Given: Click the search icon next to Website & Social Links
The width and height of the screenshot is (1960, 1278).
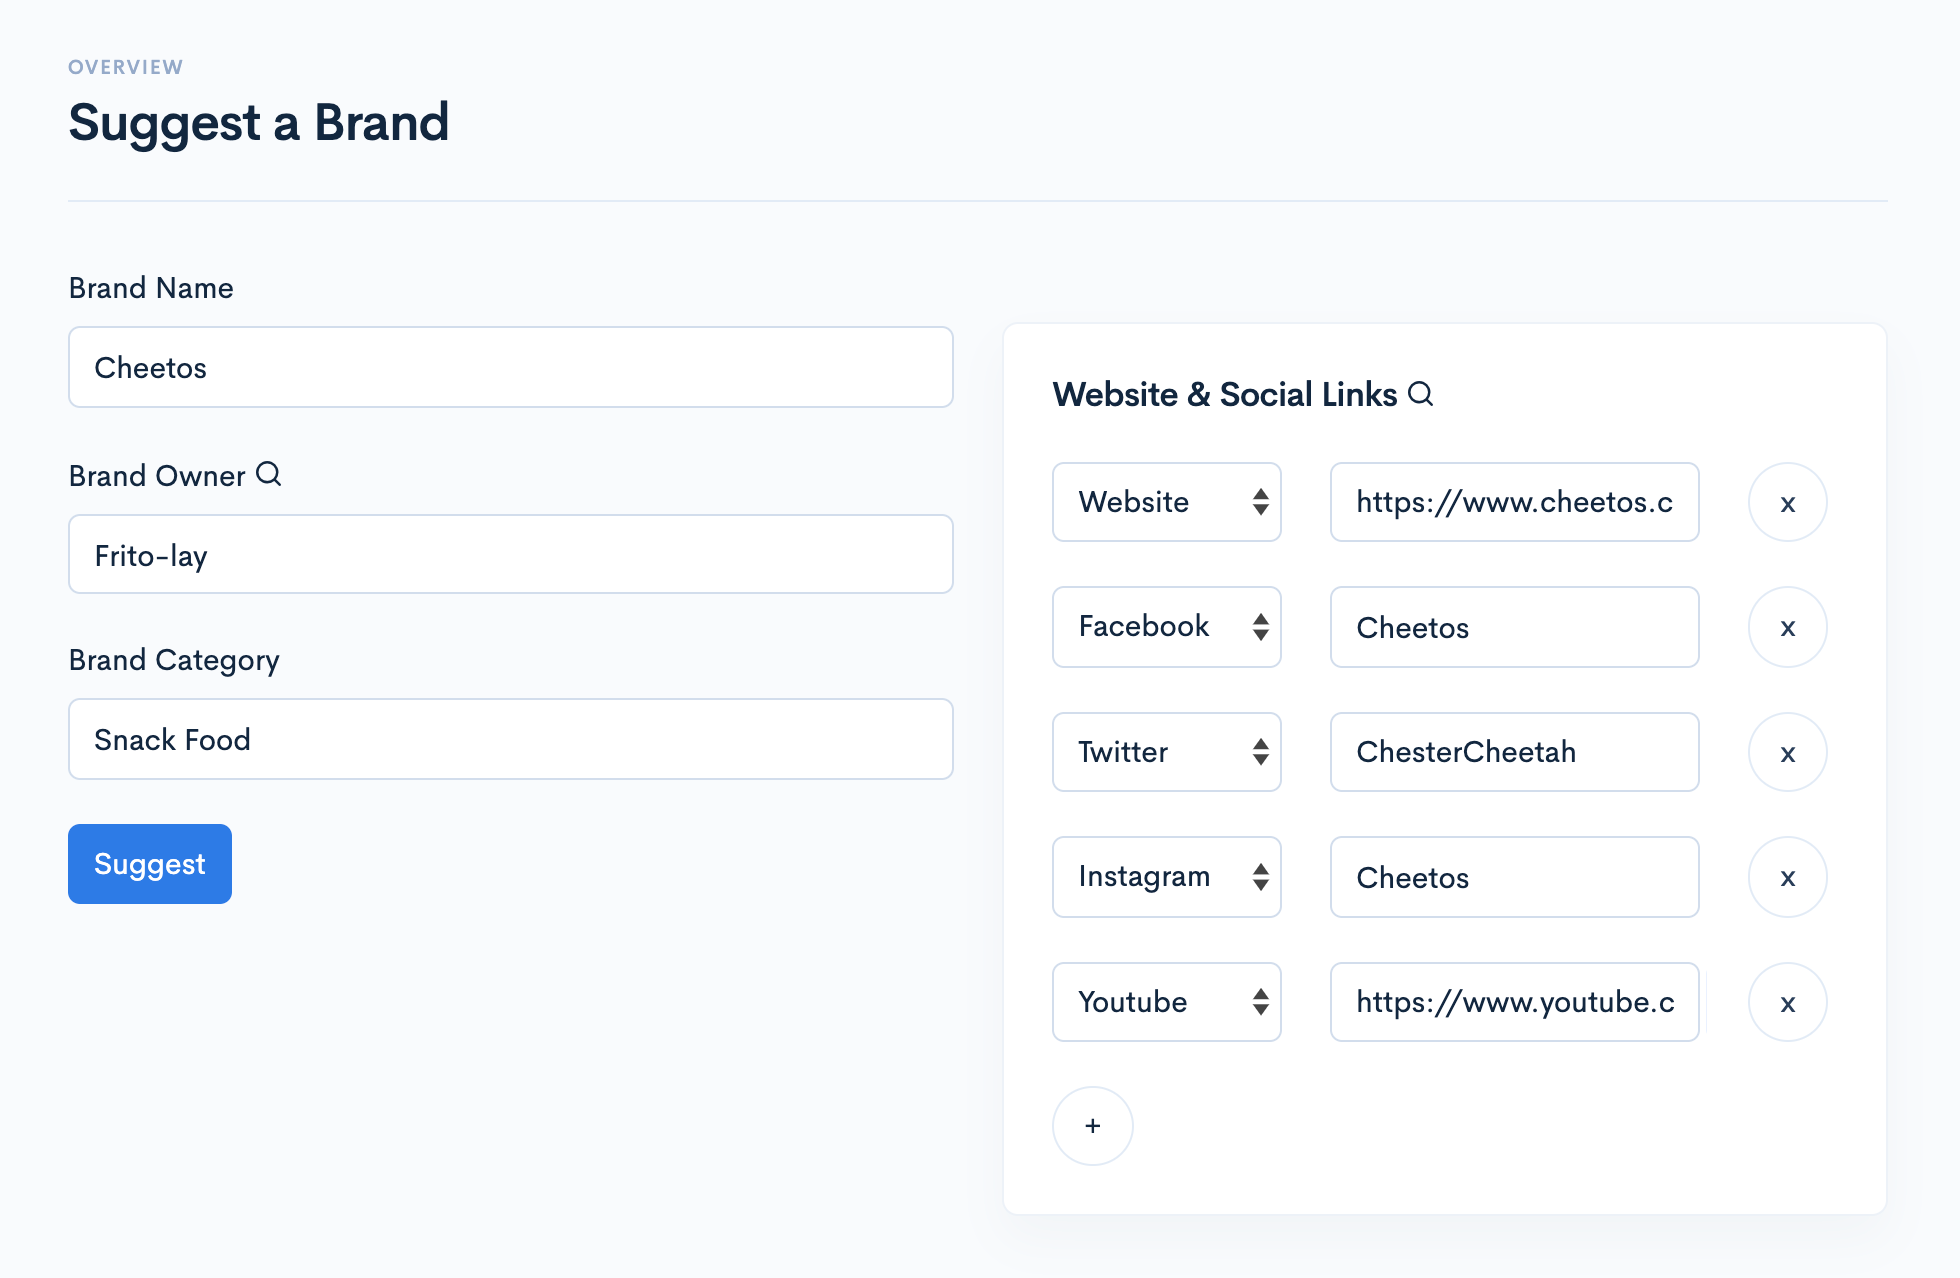Looking at the screenshot, I should click(x=1421, y=394).
